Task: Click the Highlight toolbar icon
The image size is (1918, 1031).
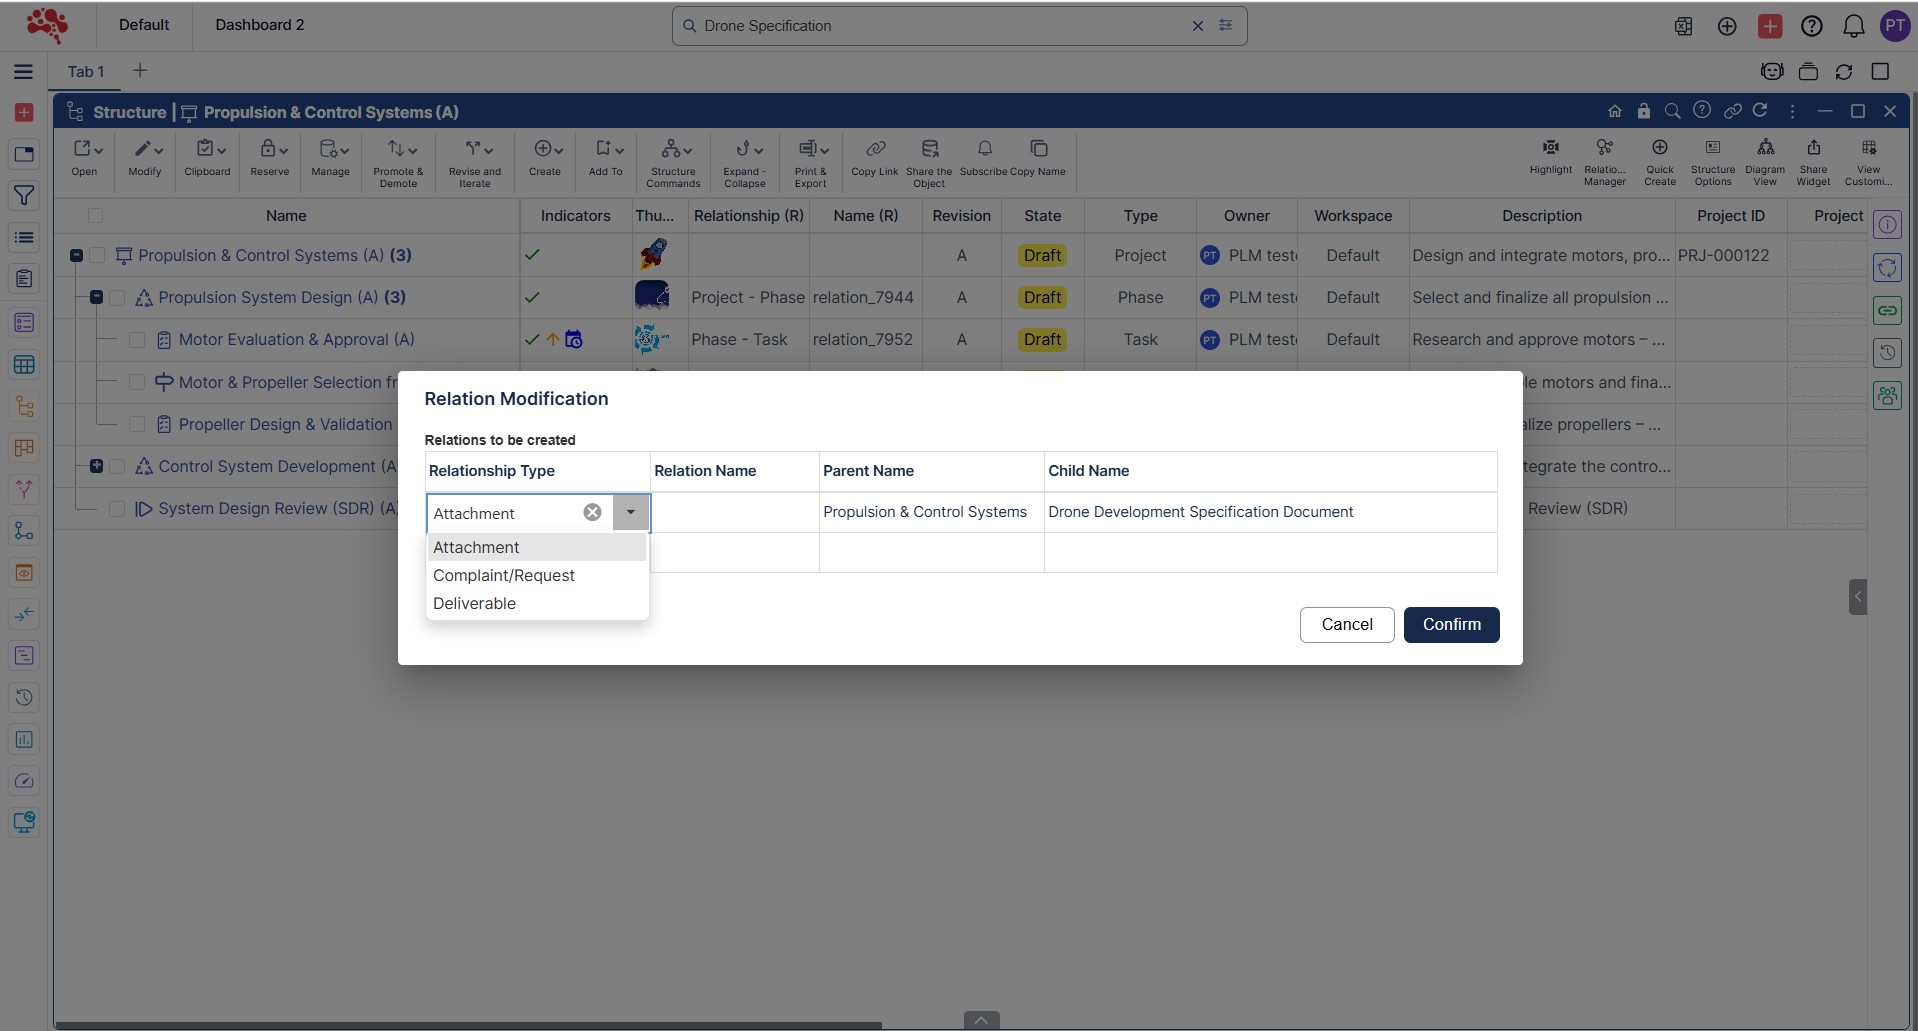Action: coord(1550,150)
